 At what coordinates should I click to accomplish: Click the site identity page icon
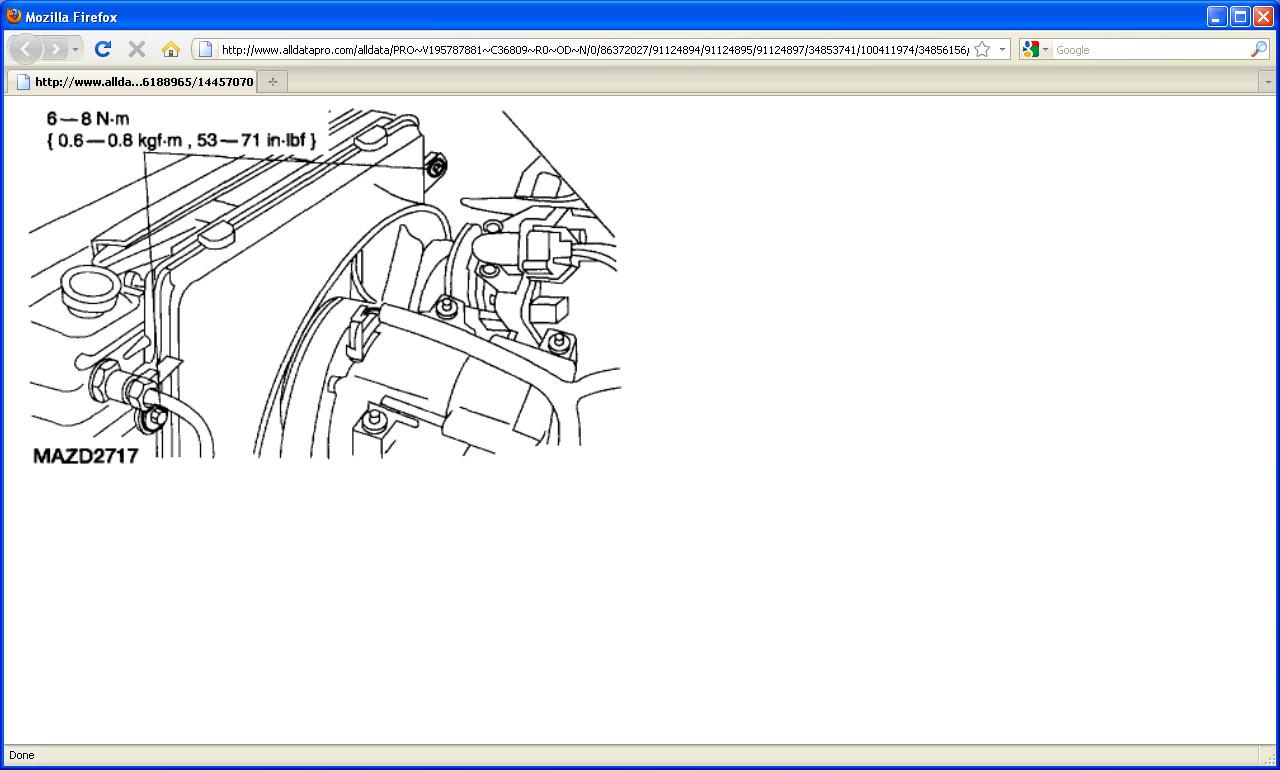pos(205,49)
